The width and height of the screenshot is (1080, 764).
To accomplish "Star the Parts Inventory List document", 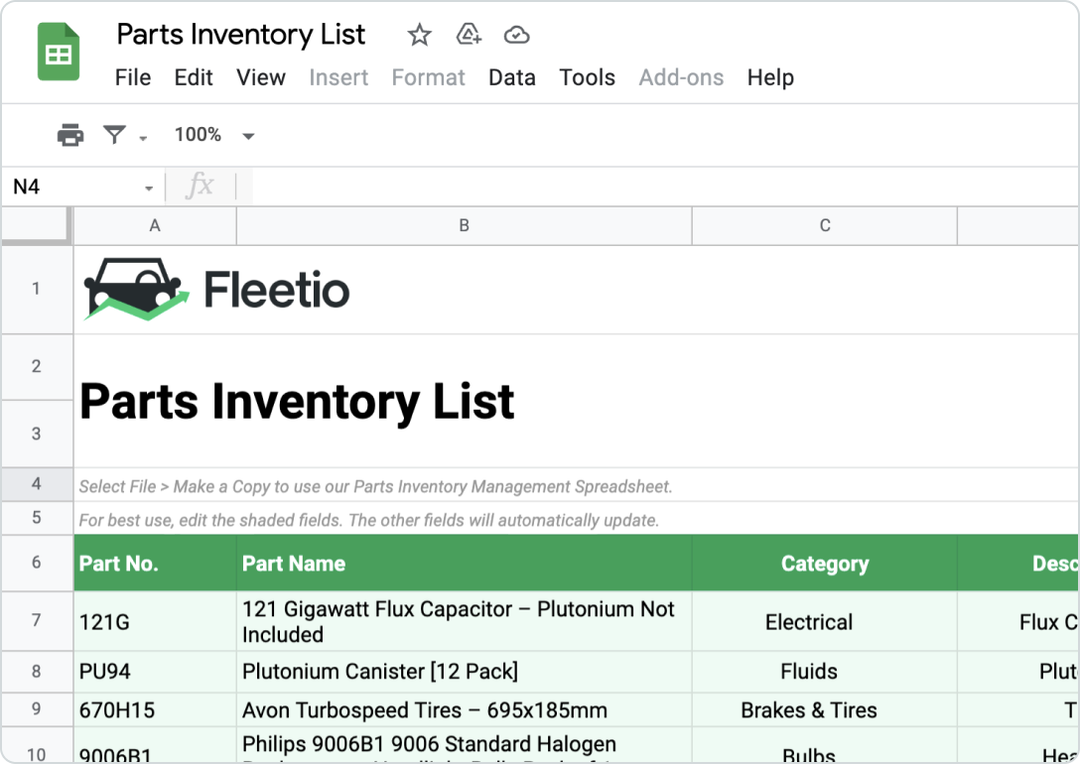I will (x=419, y=34).
